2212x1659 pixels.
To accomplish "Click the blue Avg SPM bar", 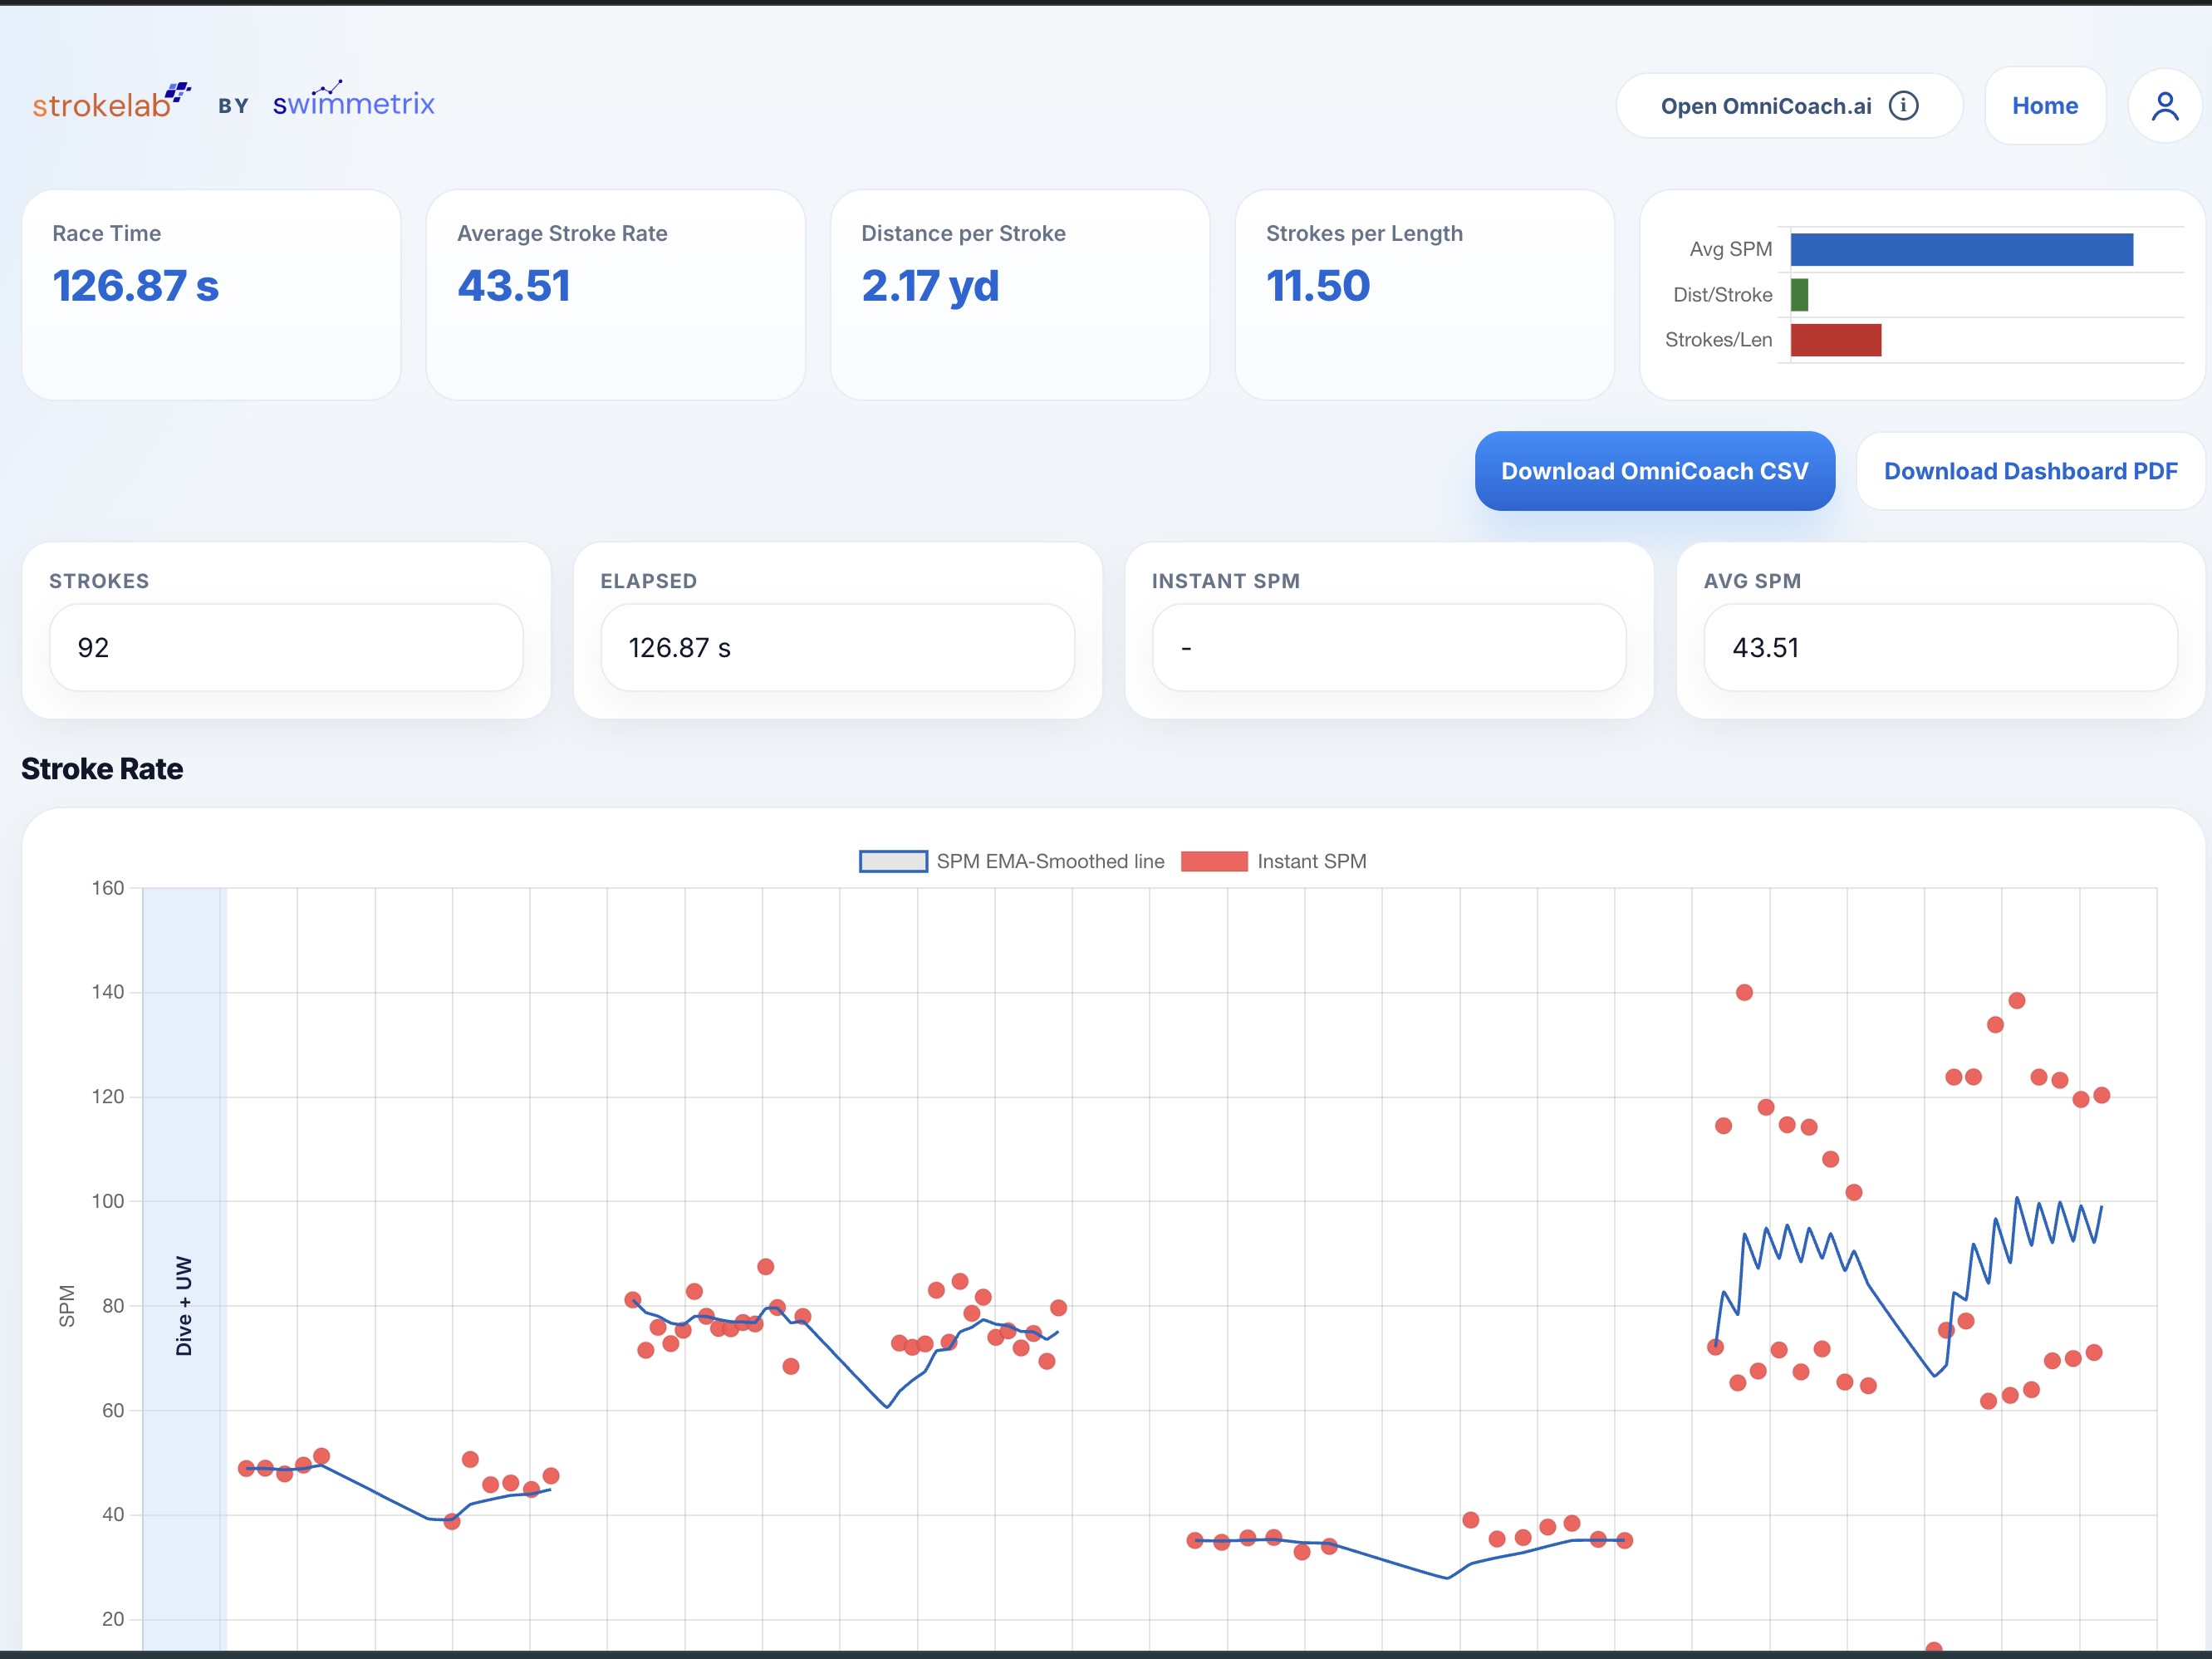I will point(1961,249).
